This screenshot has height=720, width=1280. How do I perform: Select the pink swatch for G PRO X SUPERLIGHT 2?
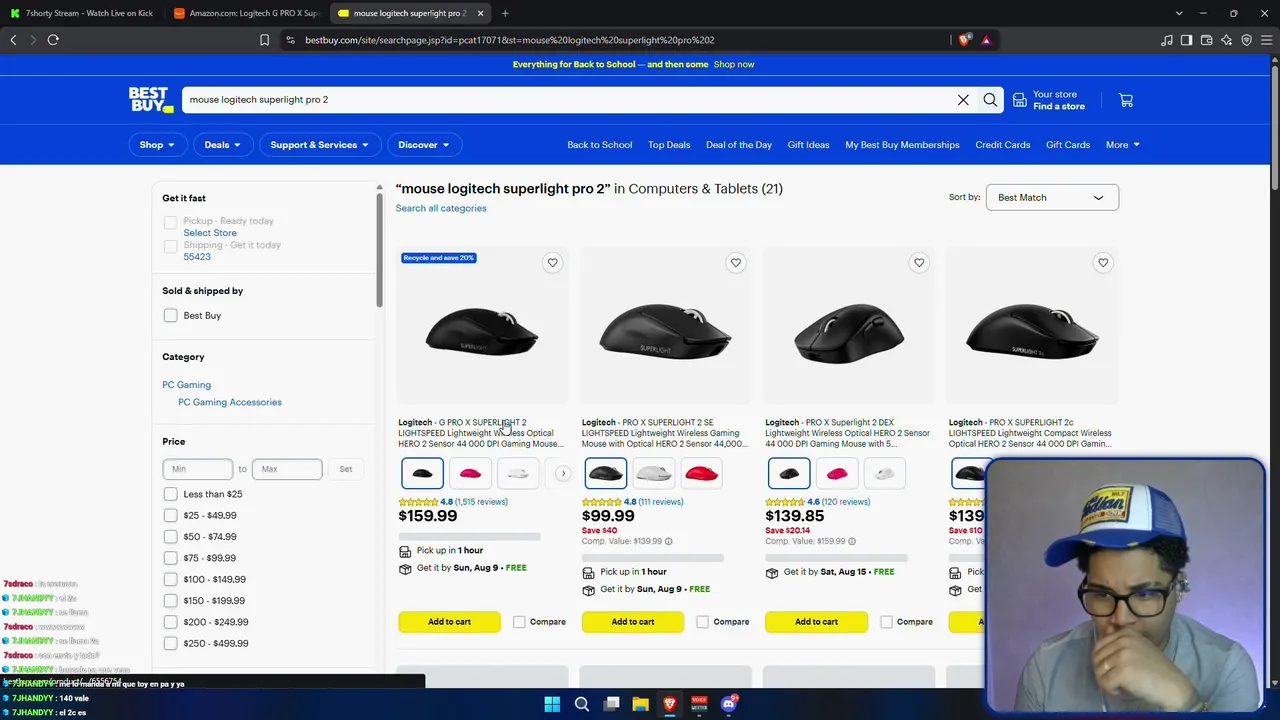pyautogui.click(x=470, y=473)
